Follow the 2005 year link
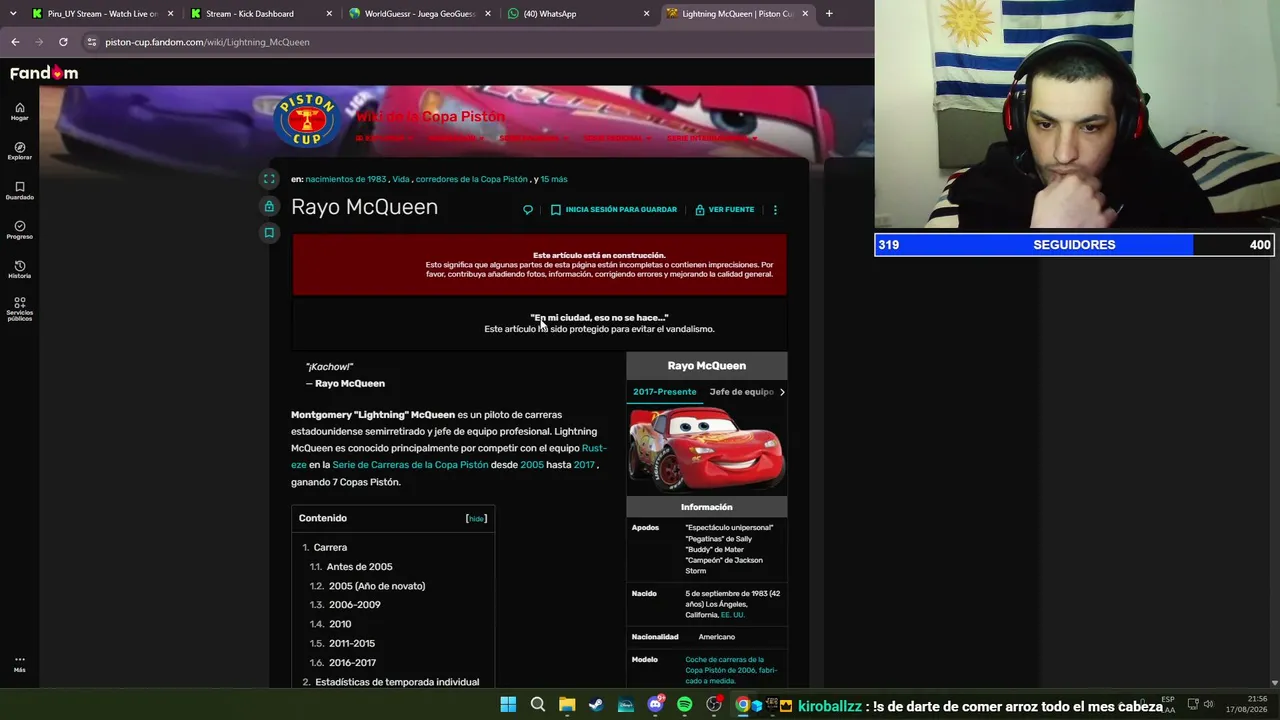This screenshot has height=720, width=1280. 532,465
